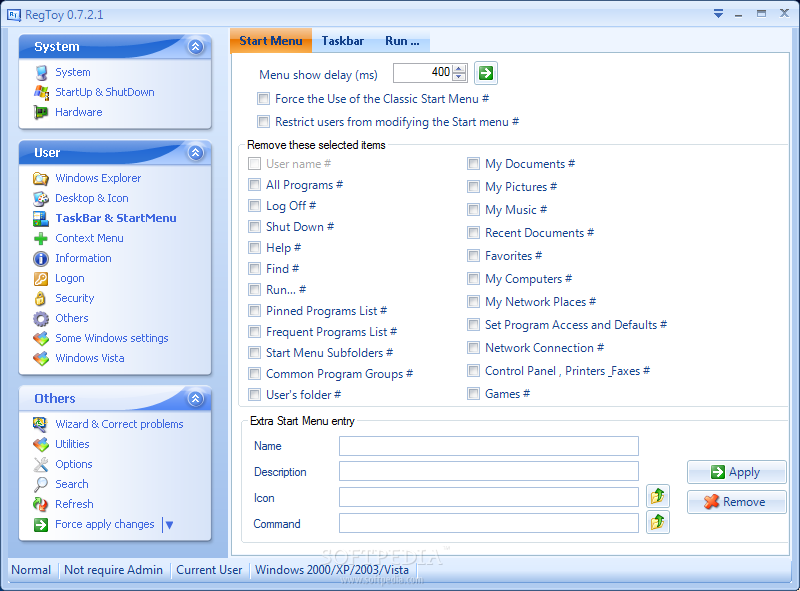Collapse the Others panel

[195, 399]
